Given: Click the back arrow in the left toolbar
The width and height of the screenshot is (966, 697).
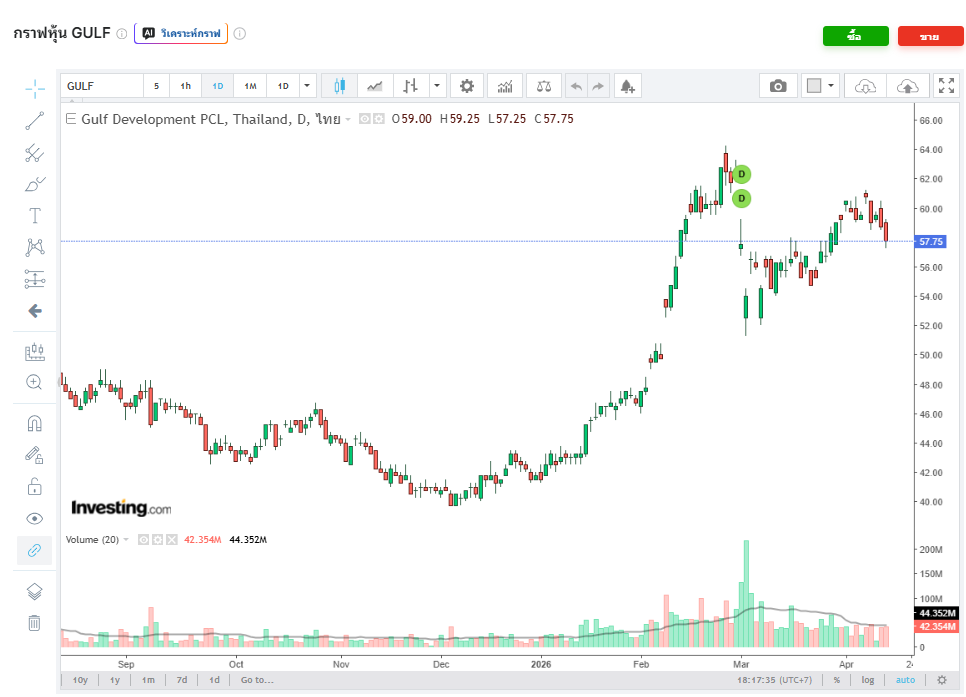Looking at the screenshot, I should click(35, 311).
